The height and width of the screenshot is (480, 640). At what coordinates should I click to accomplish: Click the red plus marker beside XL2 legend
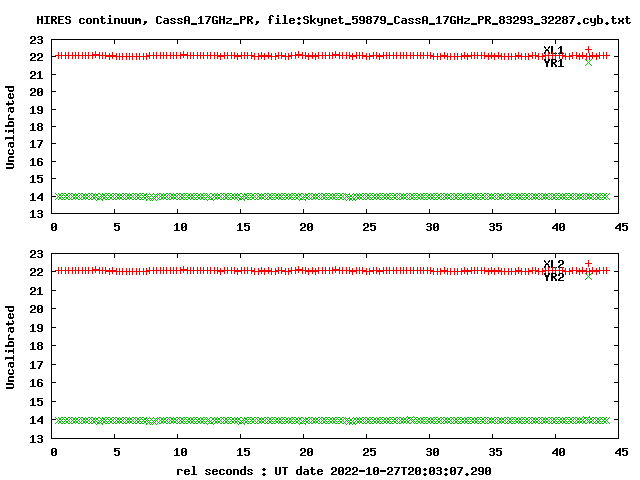coord(588,263)
